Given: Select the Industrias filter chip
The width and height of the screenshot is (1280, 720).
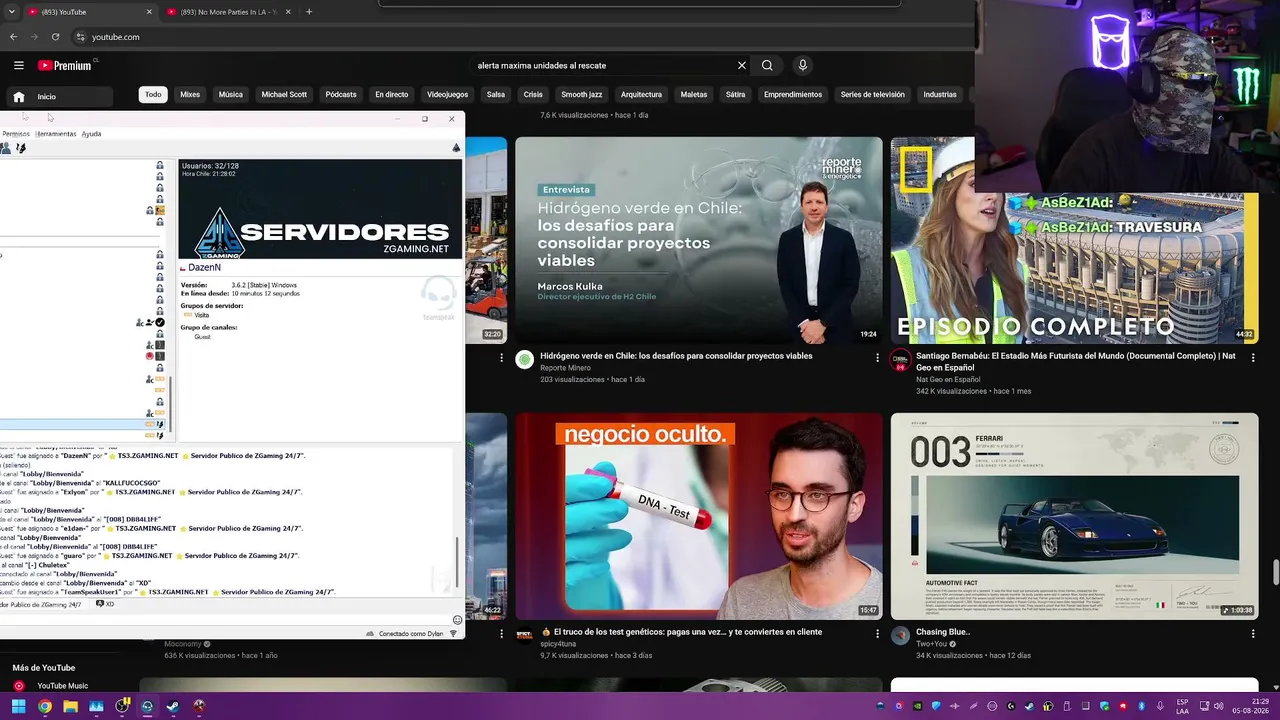Looking at the screenshot, I should point(940,95).
